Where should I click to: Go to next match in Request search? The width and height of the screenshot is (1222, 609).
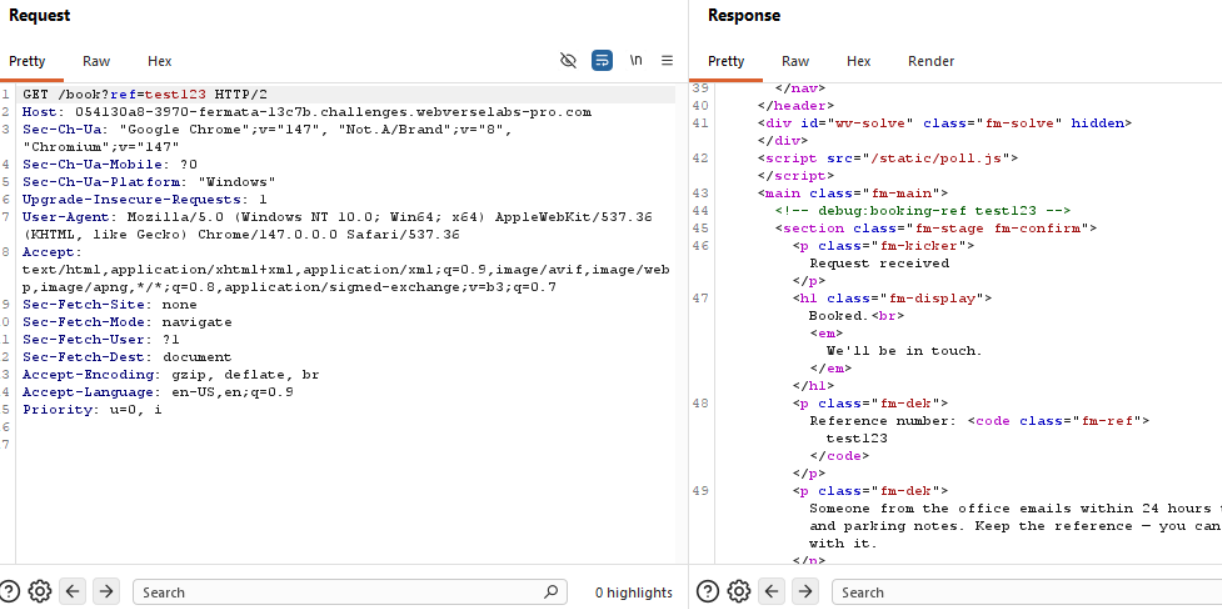tap(106, 591)
